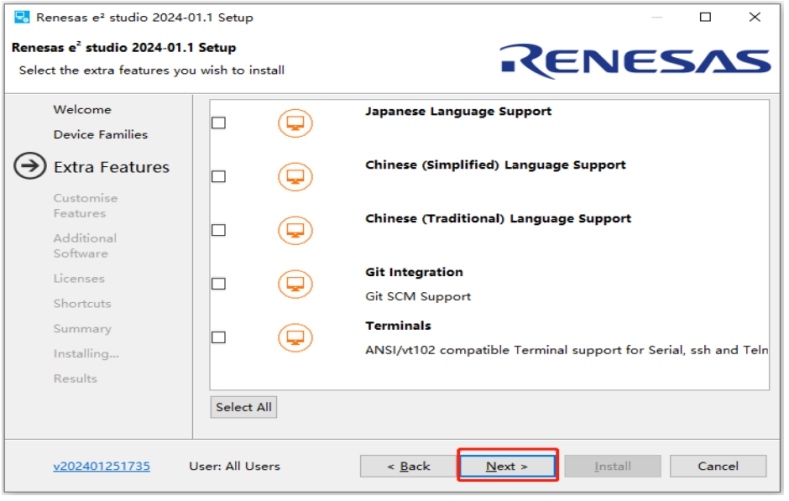Screen dimensions: 789x501
Task: Open the v202401251735 version link
Action: tap(102, 466)
